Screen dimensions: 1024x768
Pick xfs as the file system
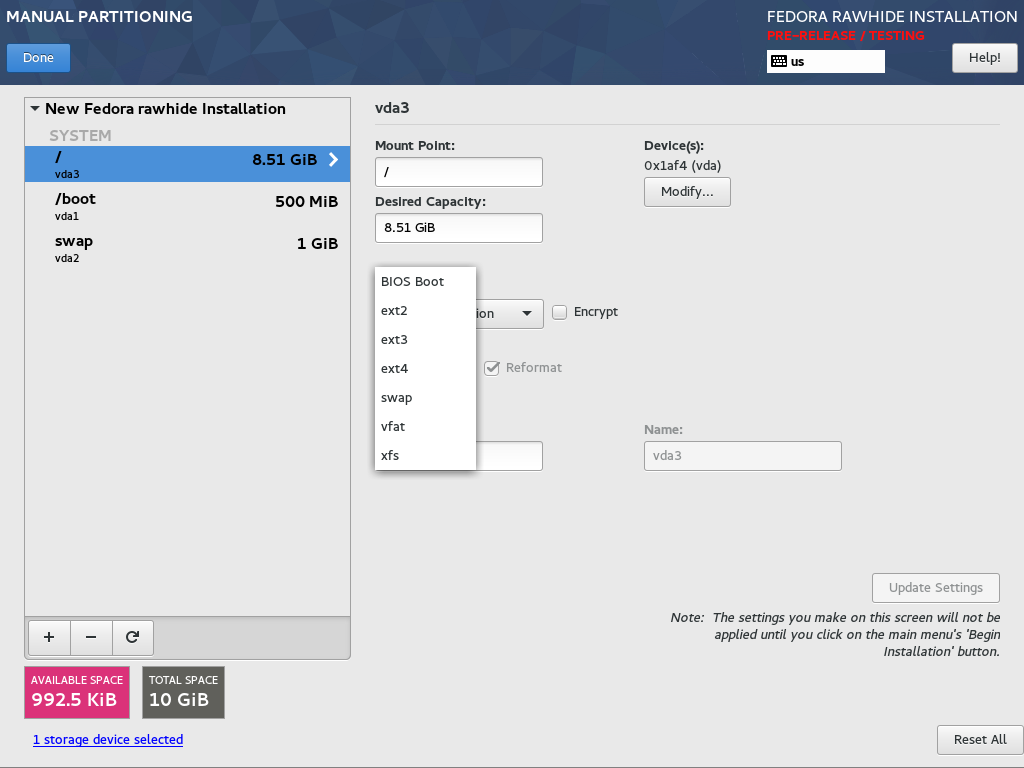pos(425,456)
